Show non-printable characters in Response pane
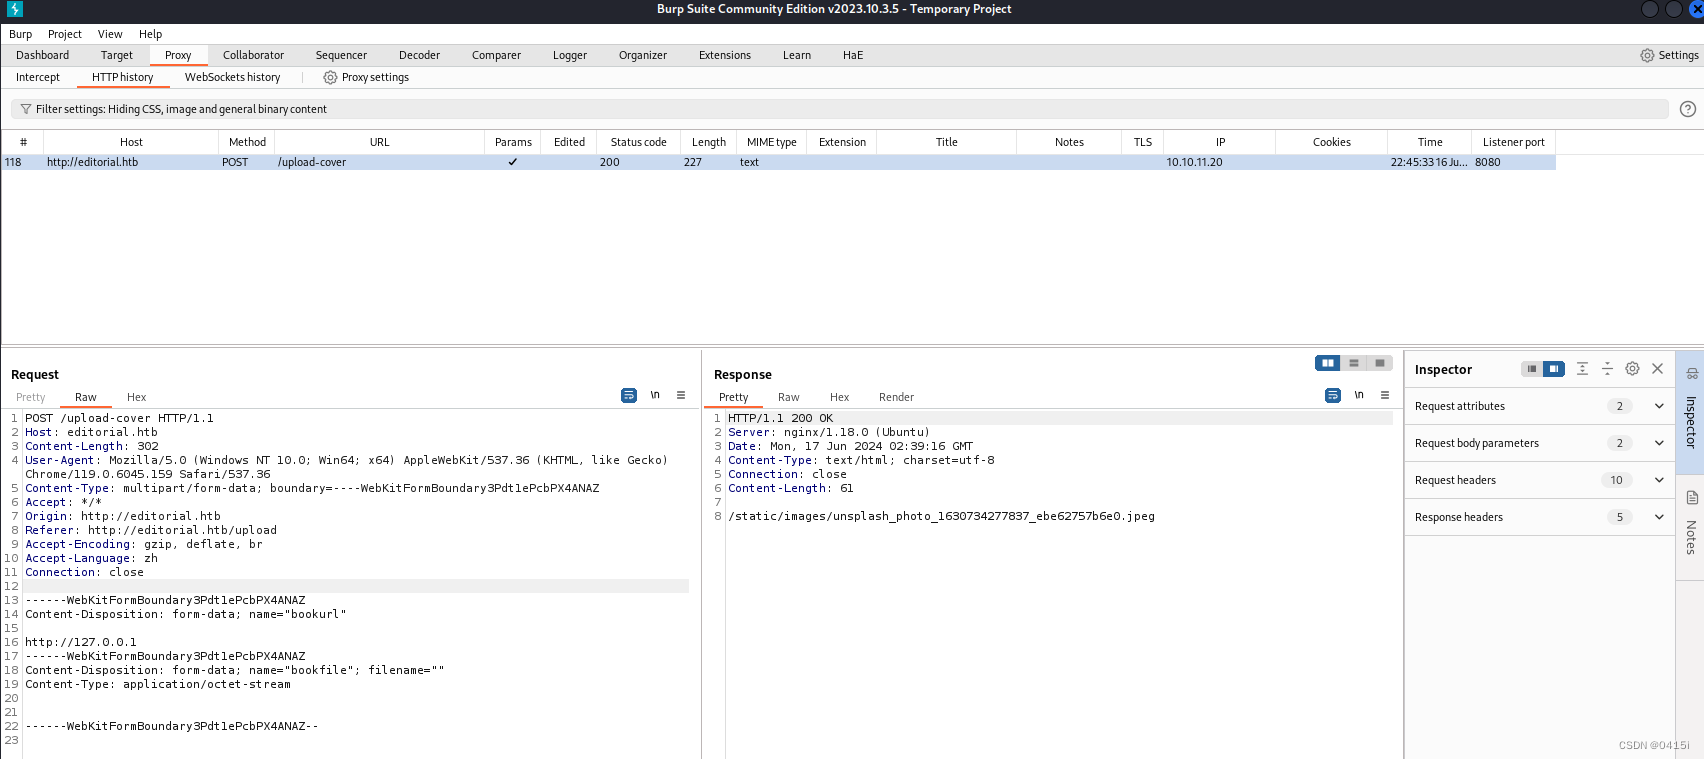Screen dimensions: 1704x759 tap(1359, 396)
